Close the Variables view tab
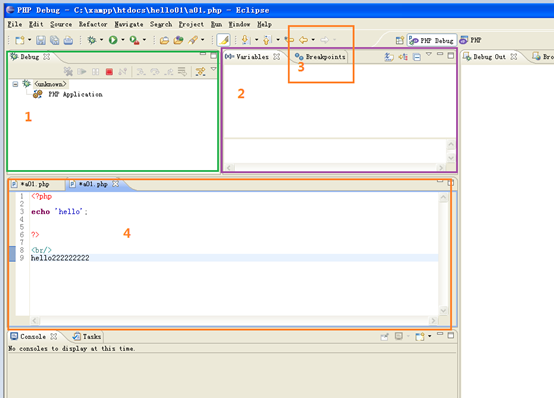The image size is (554, 398). click(277, 57)
